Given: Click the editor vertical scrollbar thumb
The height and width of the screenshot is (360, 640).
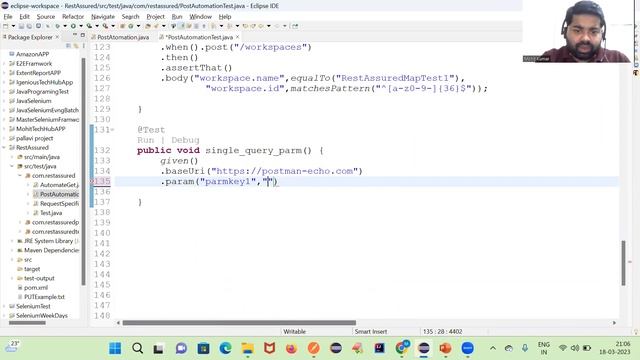Looking at the screenshot, I should tap(623, 263).
